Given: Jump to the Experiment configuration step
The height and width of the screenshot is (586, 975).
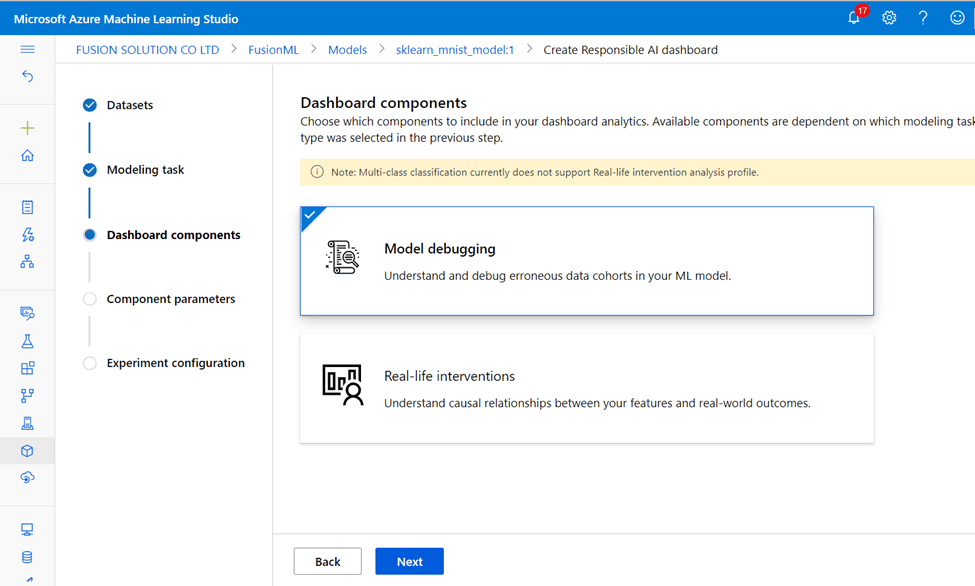Looking at the screenshot, I should pos(175,363).
